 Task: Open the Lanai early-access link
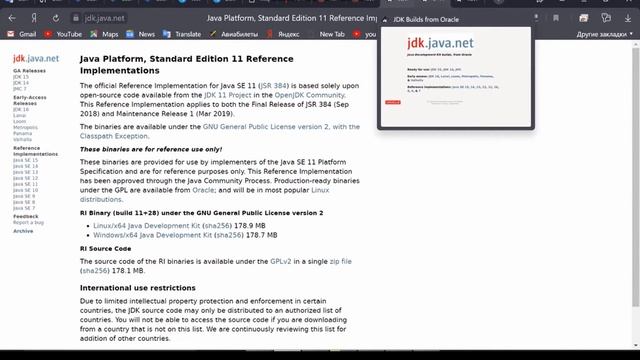(19, 116)
